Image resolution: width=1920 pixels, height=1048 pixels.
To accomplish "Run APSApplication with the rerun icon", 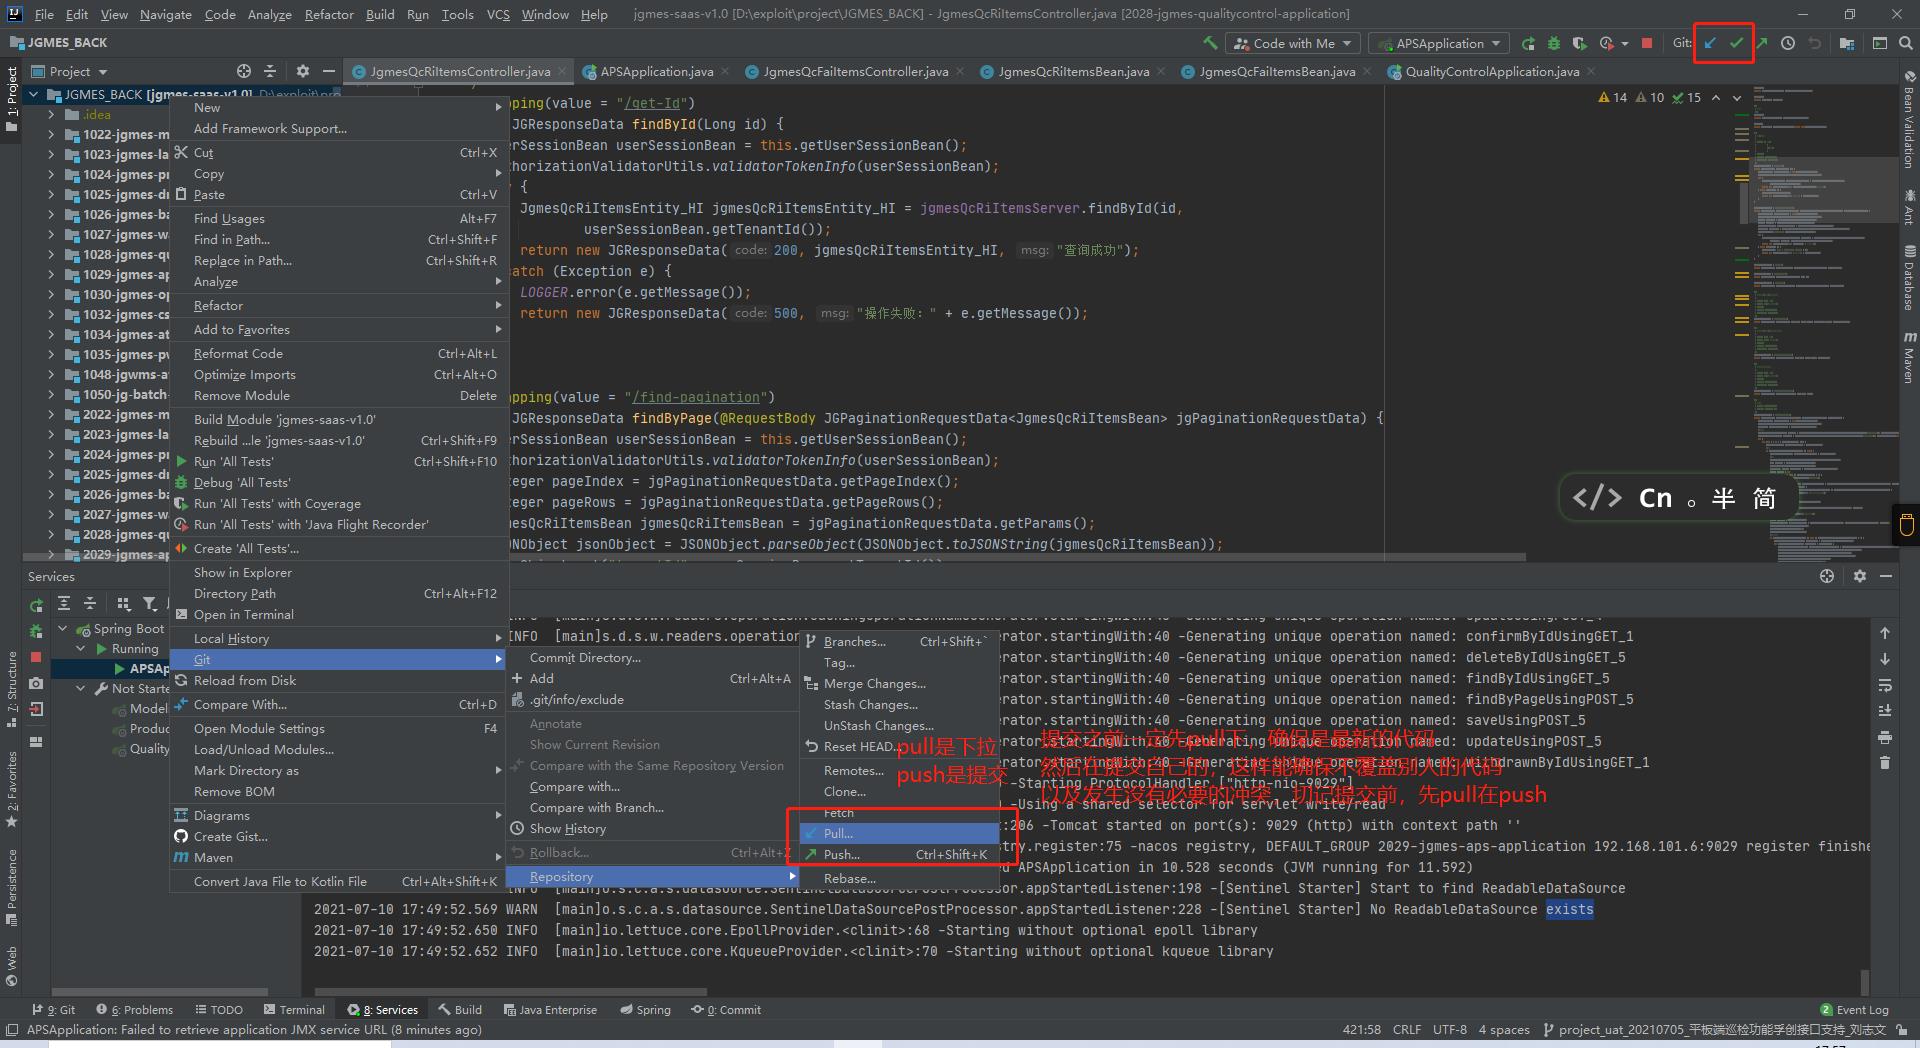I will [x=1528, y=43].
